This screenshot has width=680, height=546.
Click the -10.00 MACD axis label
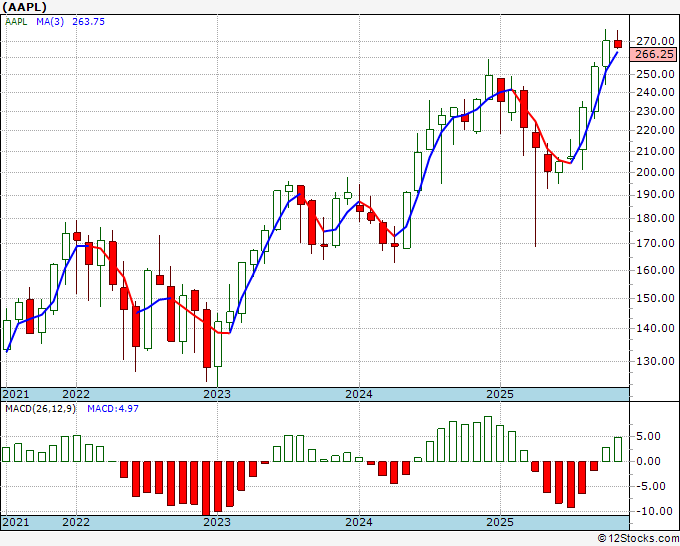pyautogui.click(x=655, y=511)
